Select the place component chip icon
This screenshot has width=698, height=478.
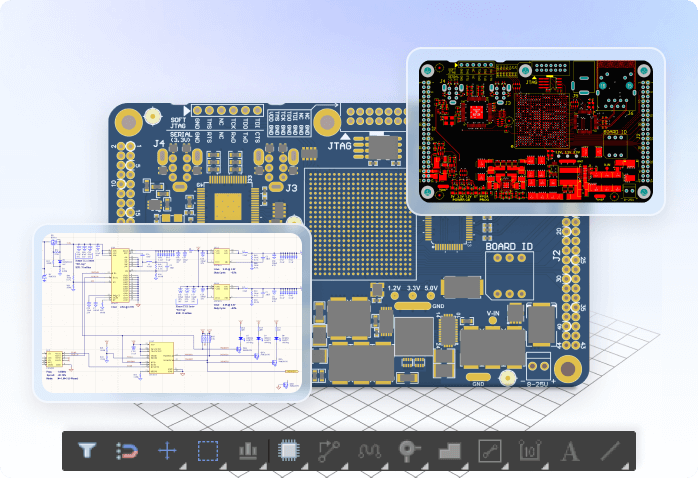289,450
